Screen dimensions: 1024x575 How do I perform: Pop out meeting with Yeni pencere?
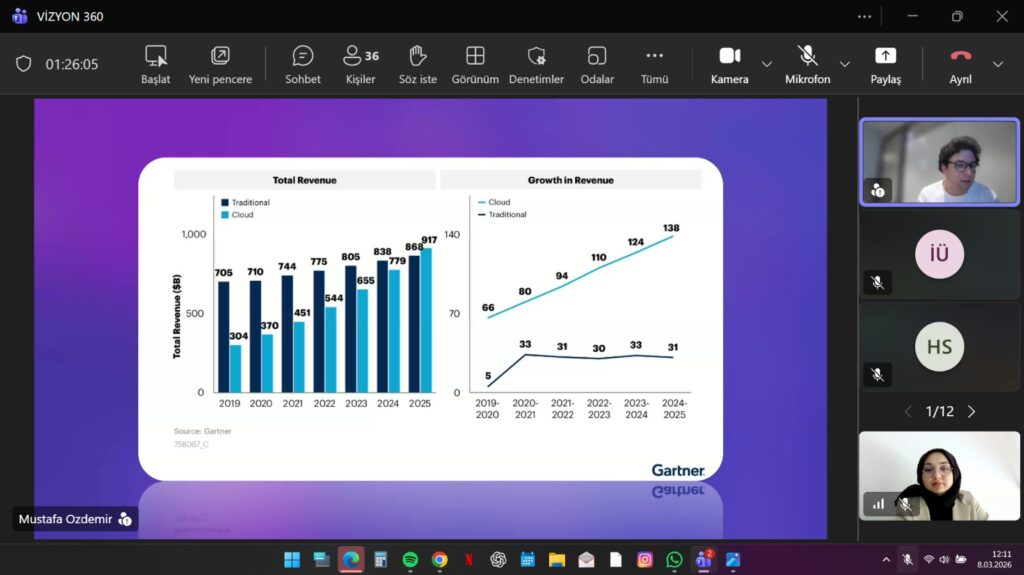coord(220,64)
